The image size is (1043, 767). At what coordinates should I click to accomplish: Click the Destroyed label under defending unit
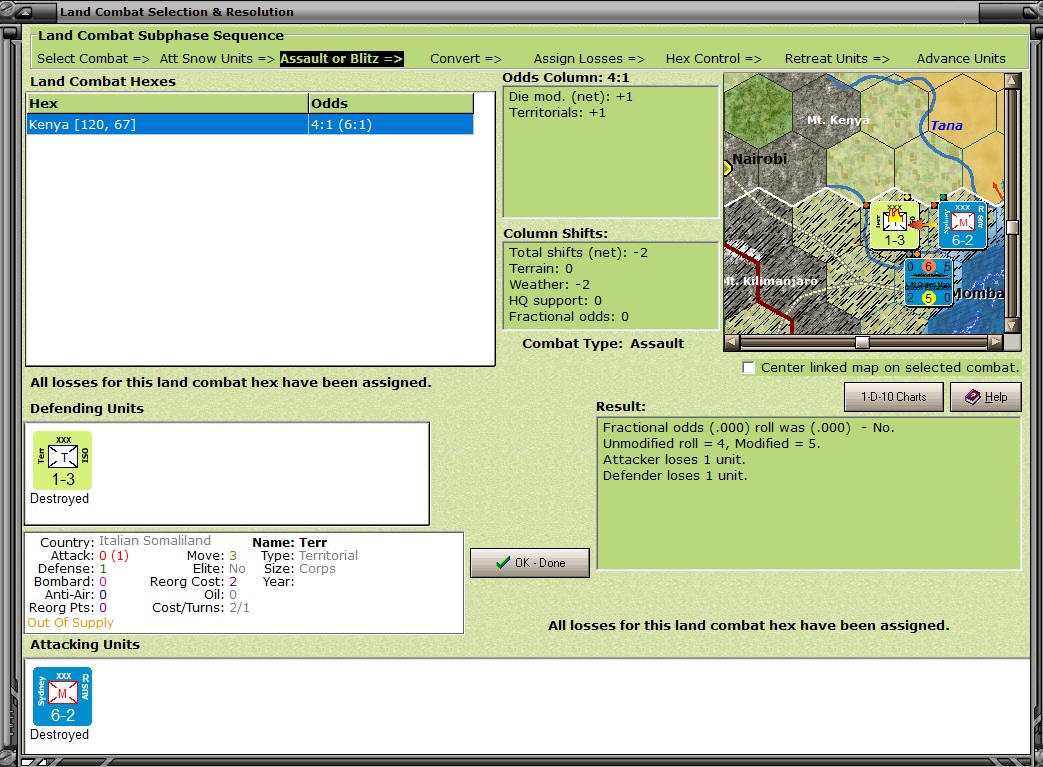pos(59,499)
